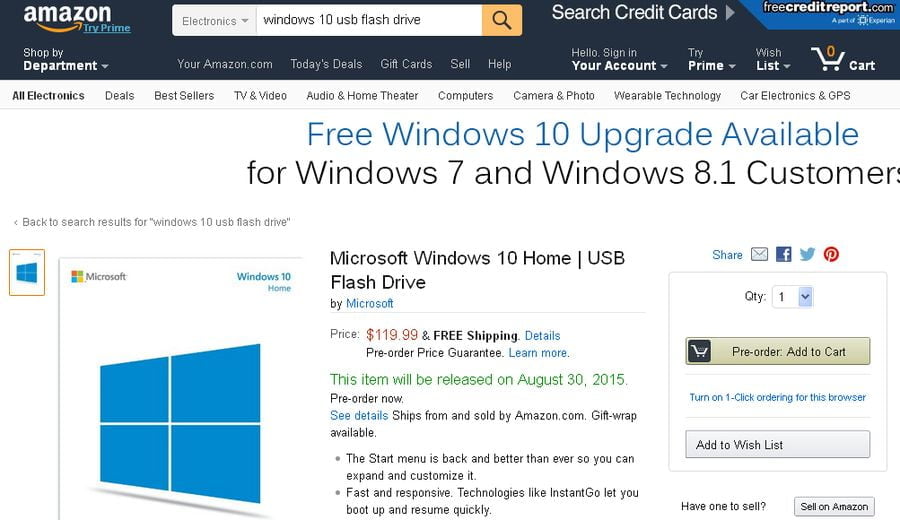The image size is (900, 520).
Task: Share product via email envelope icon
Action: pos(759,254)
